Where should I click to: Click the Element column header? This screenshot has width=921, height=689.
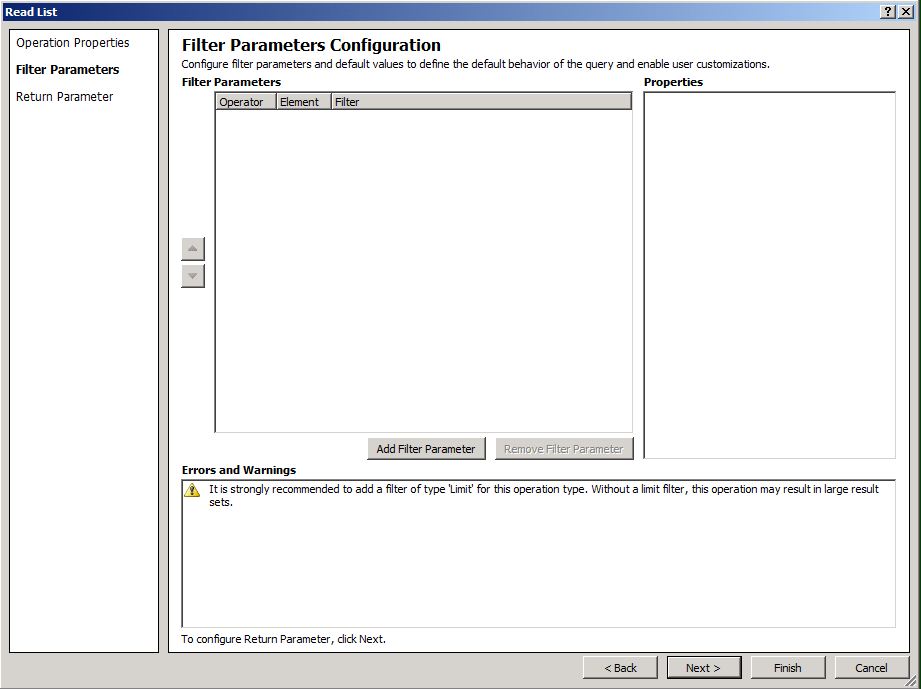pos(304,102)
